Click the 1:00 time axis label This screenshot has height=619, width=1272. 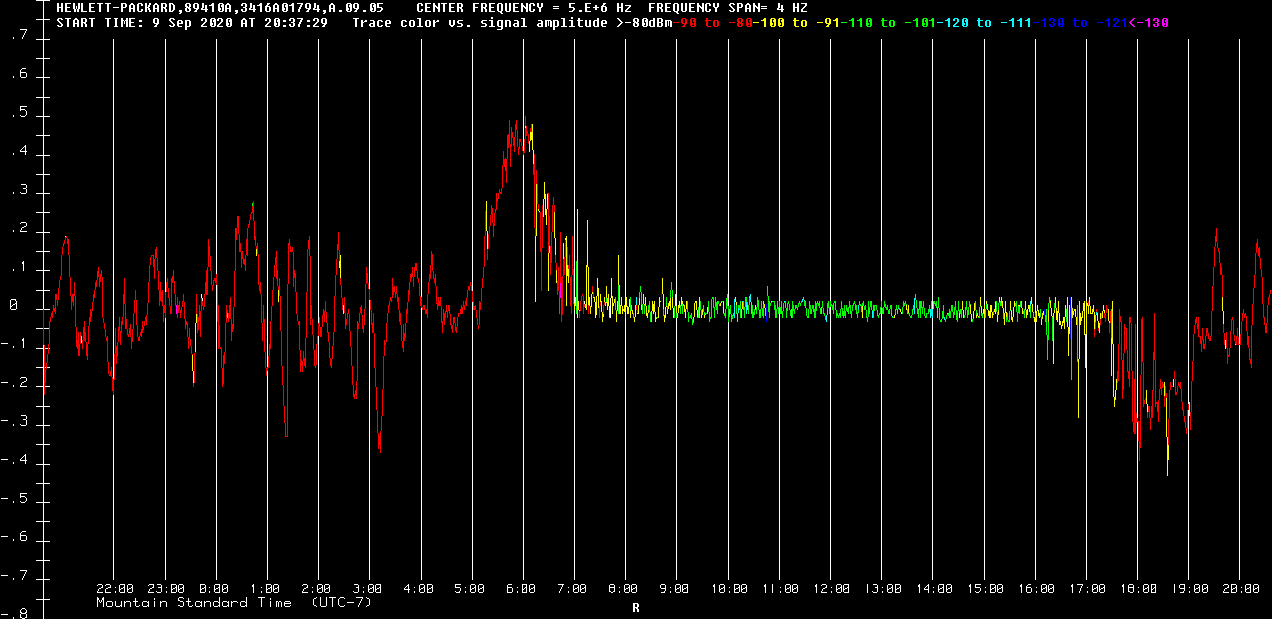[x=265, y=589]
